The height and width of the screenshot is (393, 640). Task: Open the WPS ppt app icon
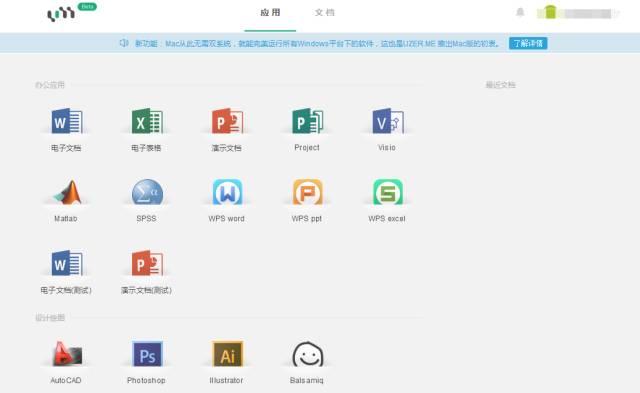[307, 192]
